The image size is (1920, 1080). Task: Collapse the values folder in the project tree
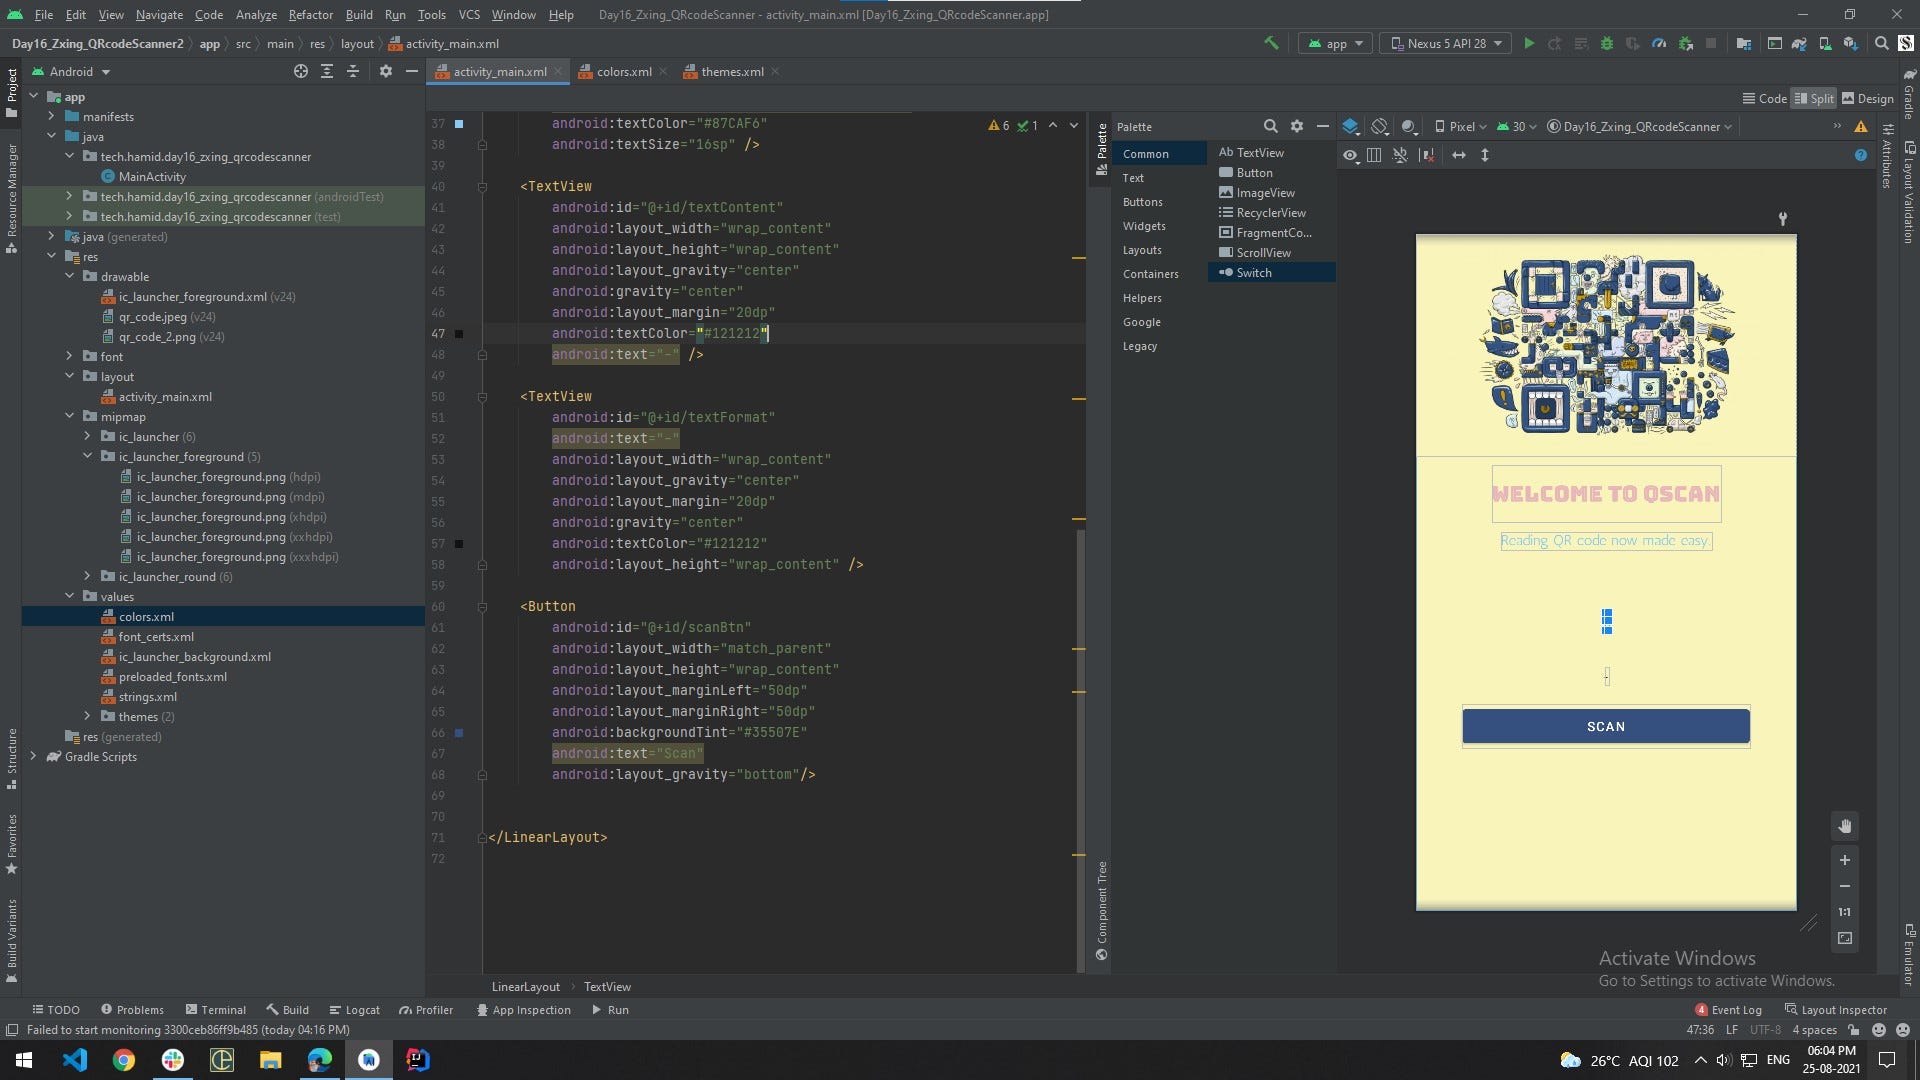(70, 597)
